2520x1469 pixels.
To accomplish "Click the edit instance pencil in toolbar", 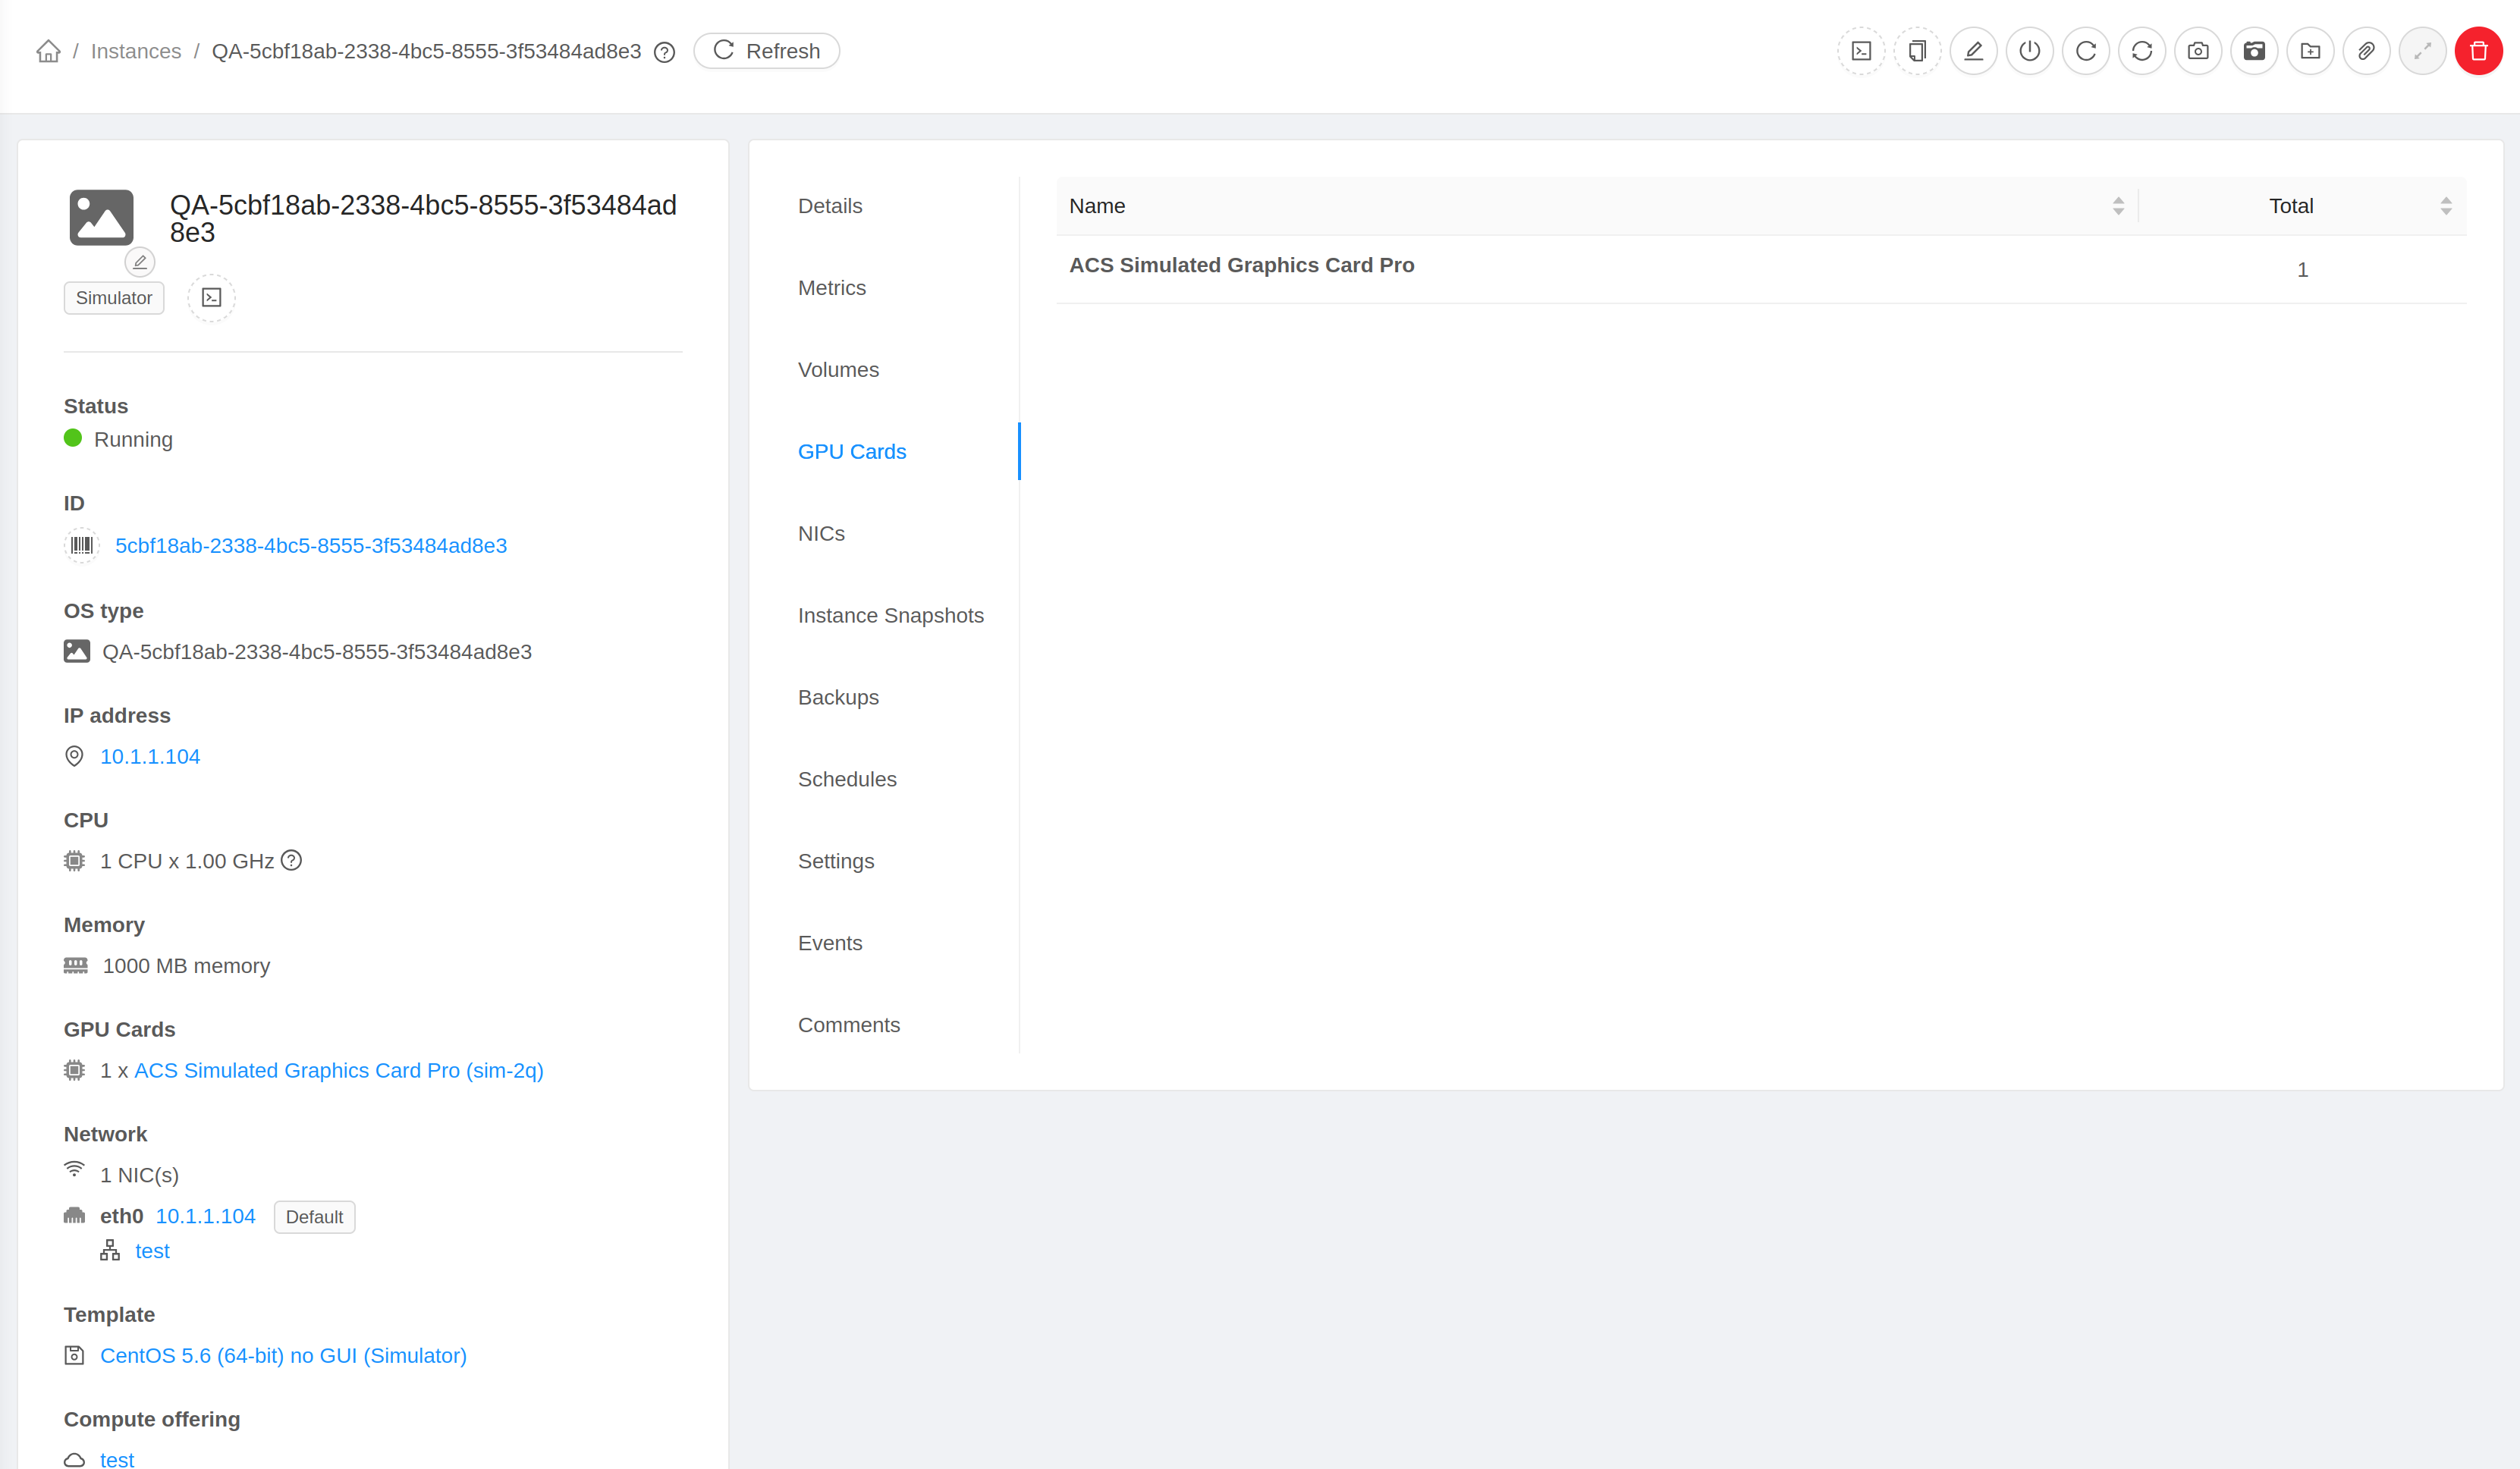I will click(x=1973, y=51).
